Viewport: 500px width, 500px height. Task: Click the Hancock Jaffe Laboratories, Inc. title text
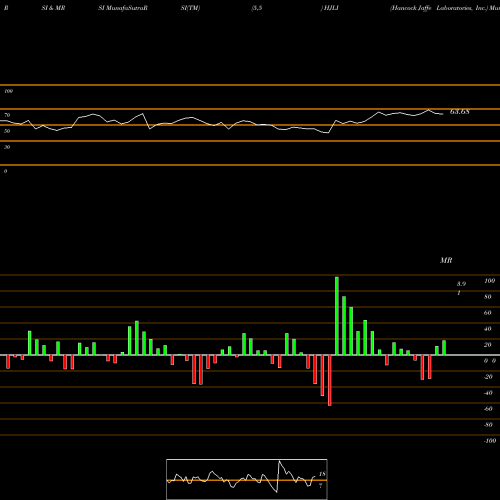(439, 8)
